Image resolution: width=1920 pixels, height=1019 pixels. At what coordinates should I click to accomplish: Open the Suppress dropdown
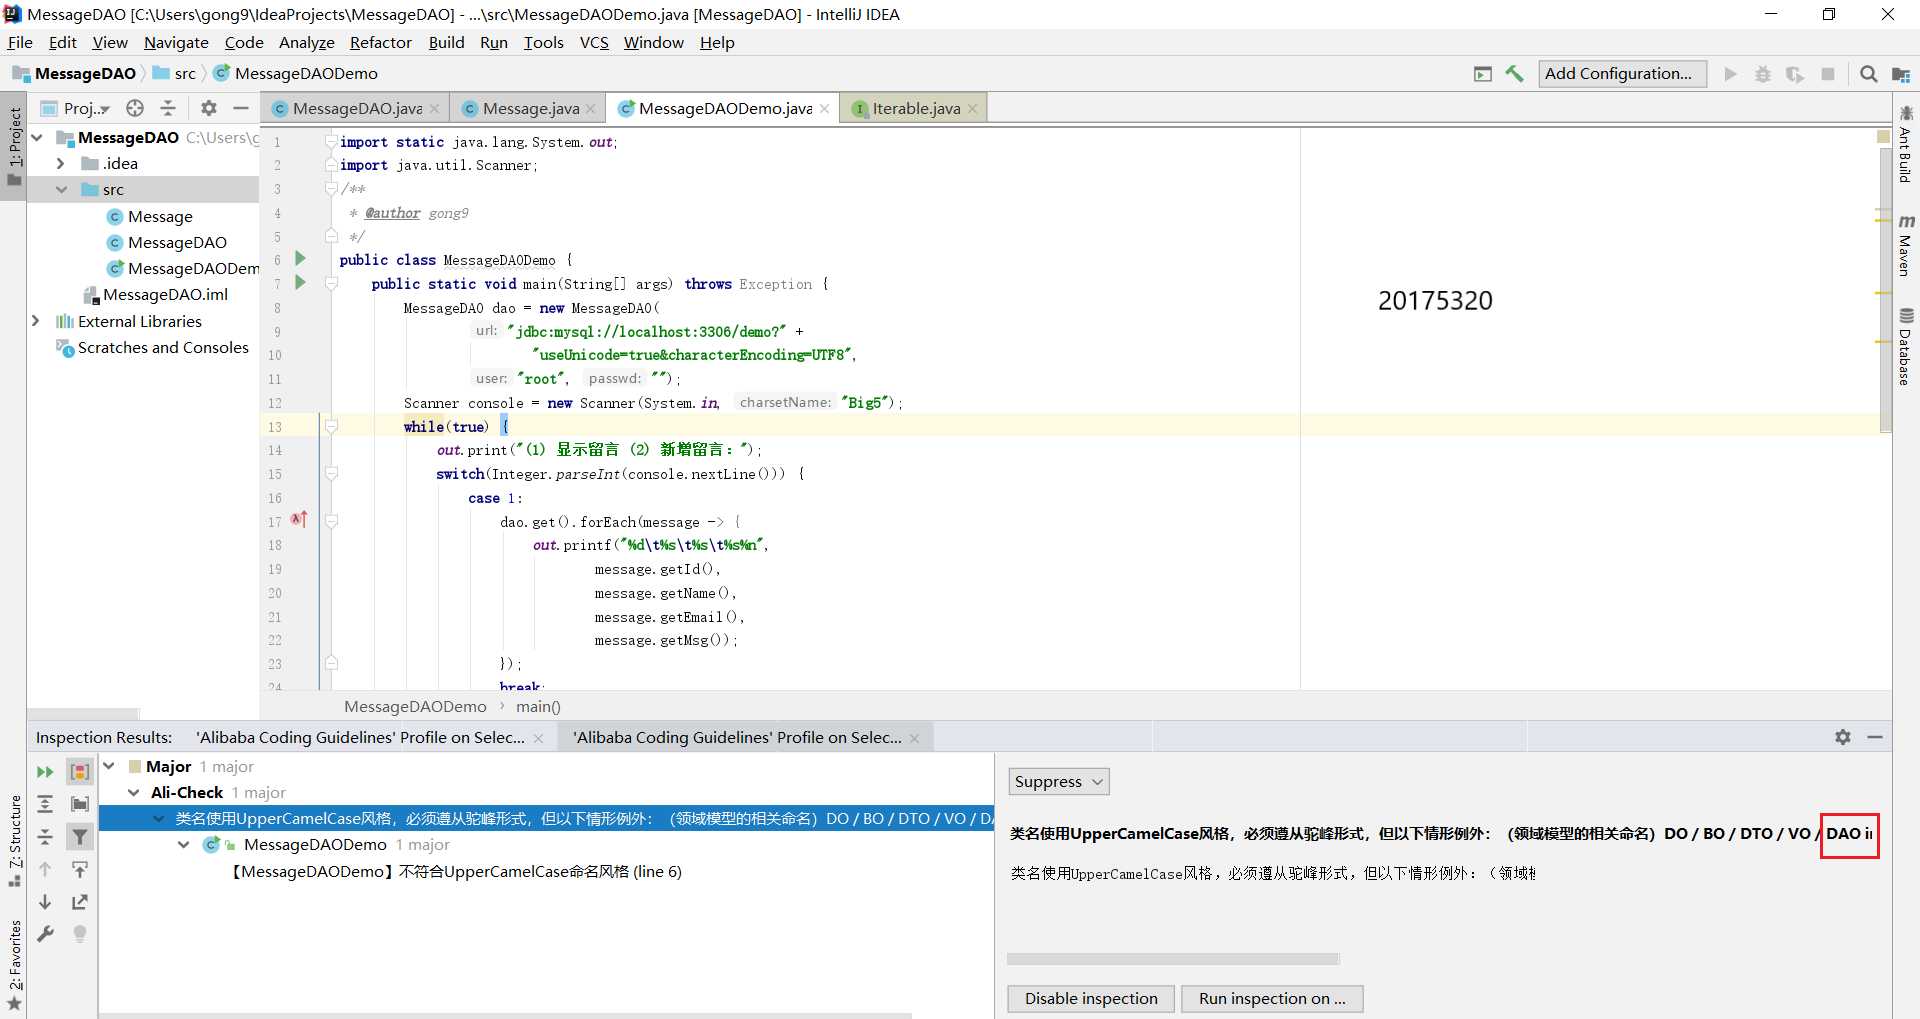pos(1059,782)
